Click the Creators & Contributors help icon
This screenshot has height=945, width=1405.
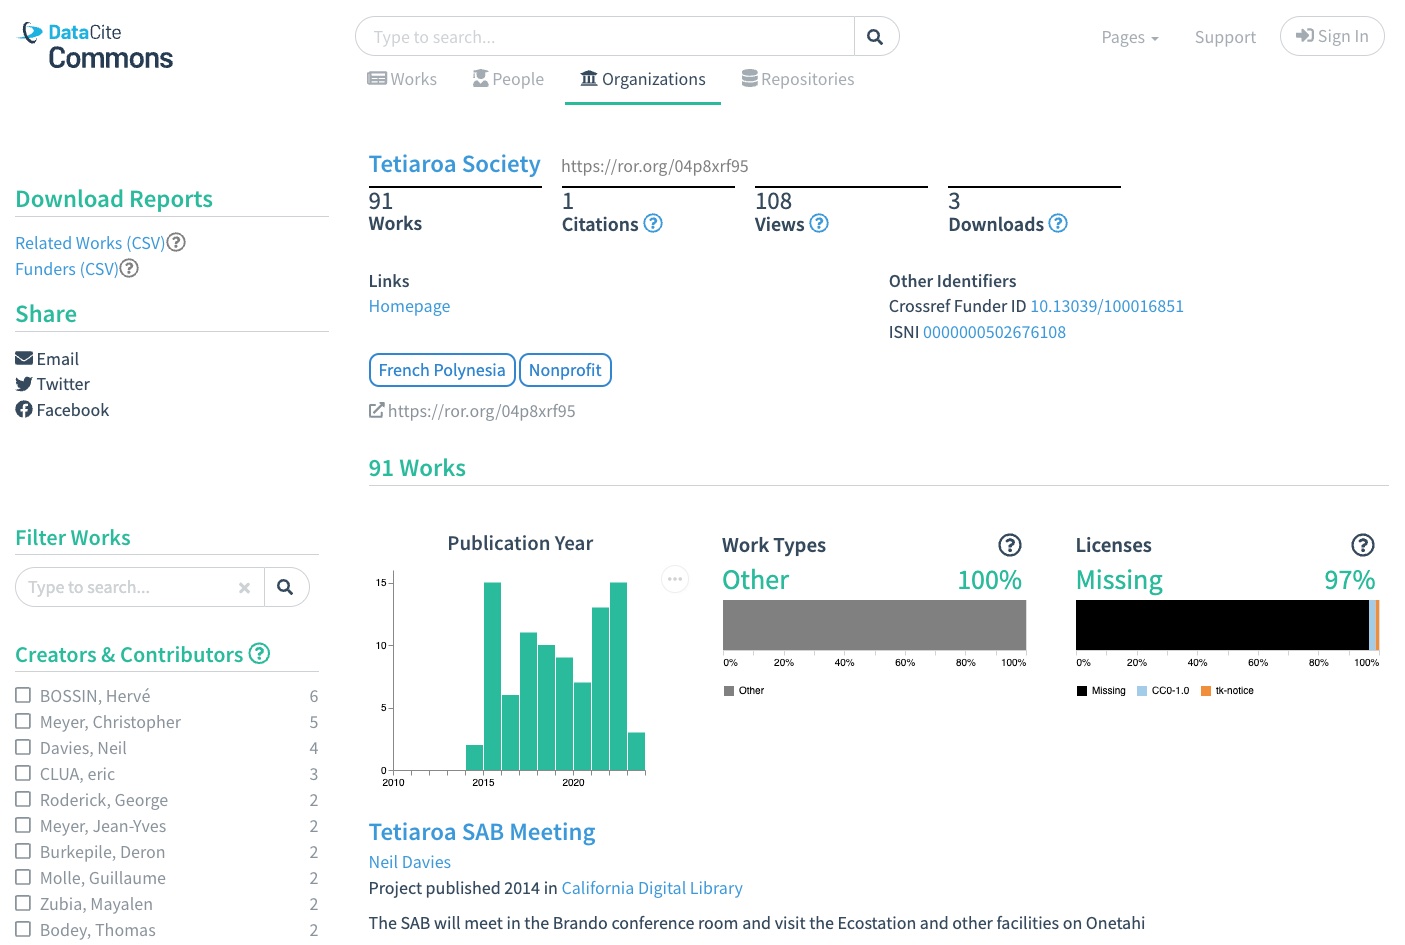click(x=260, y=654)
